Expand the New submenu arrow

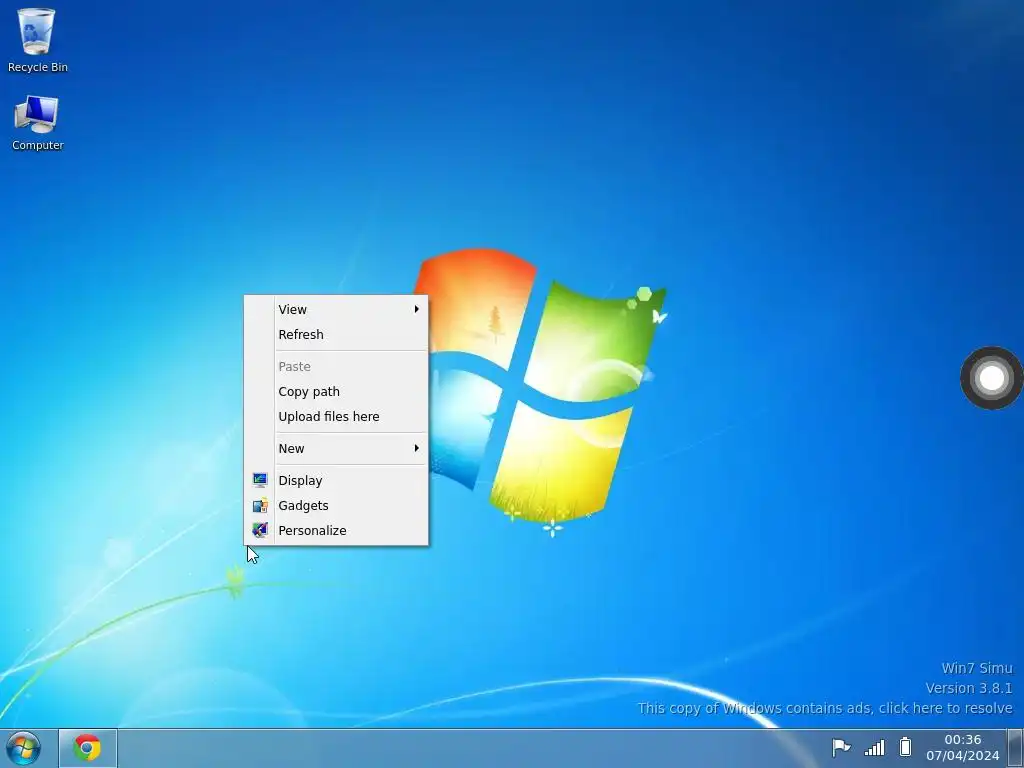(416, 448)
